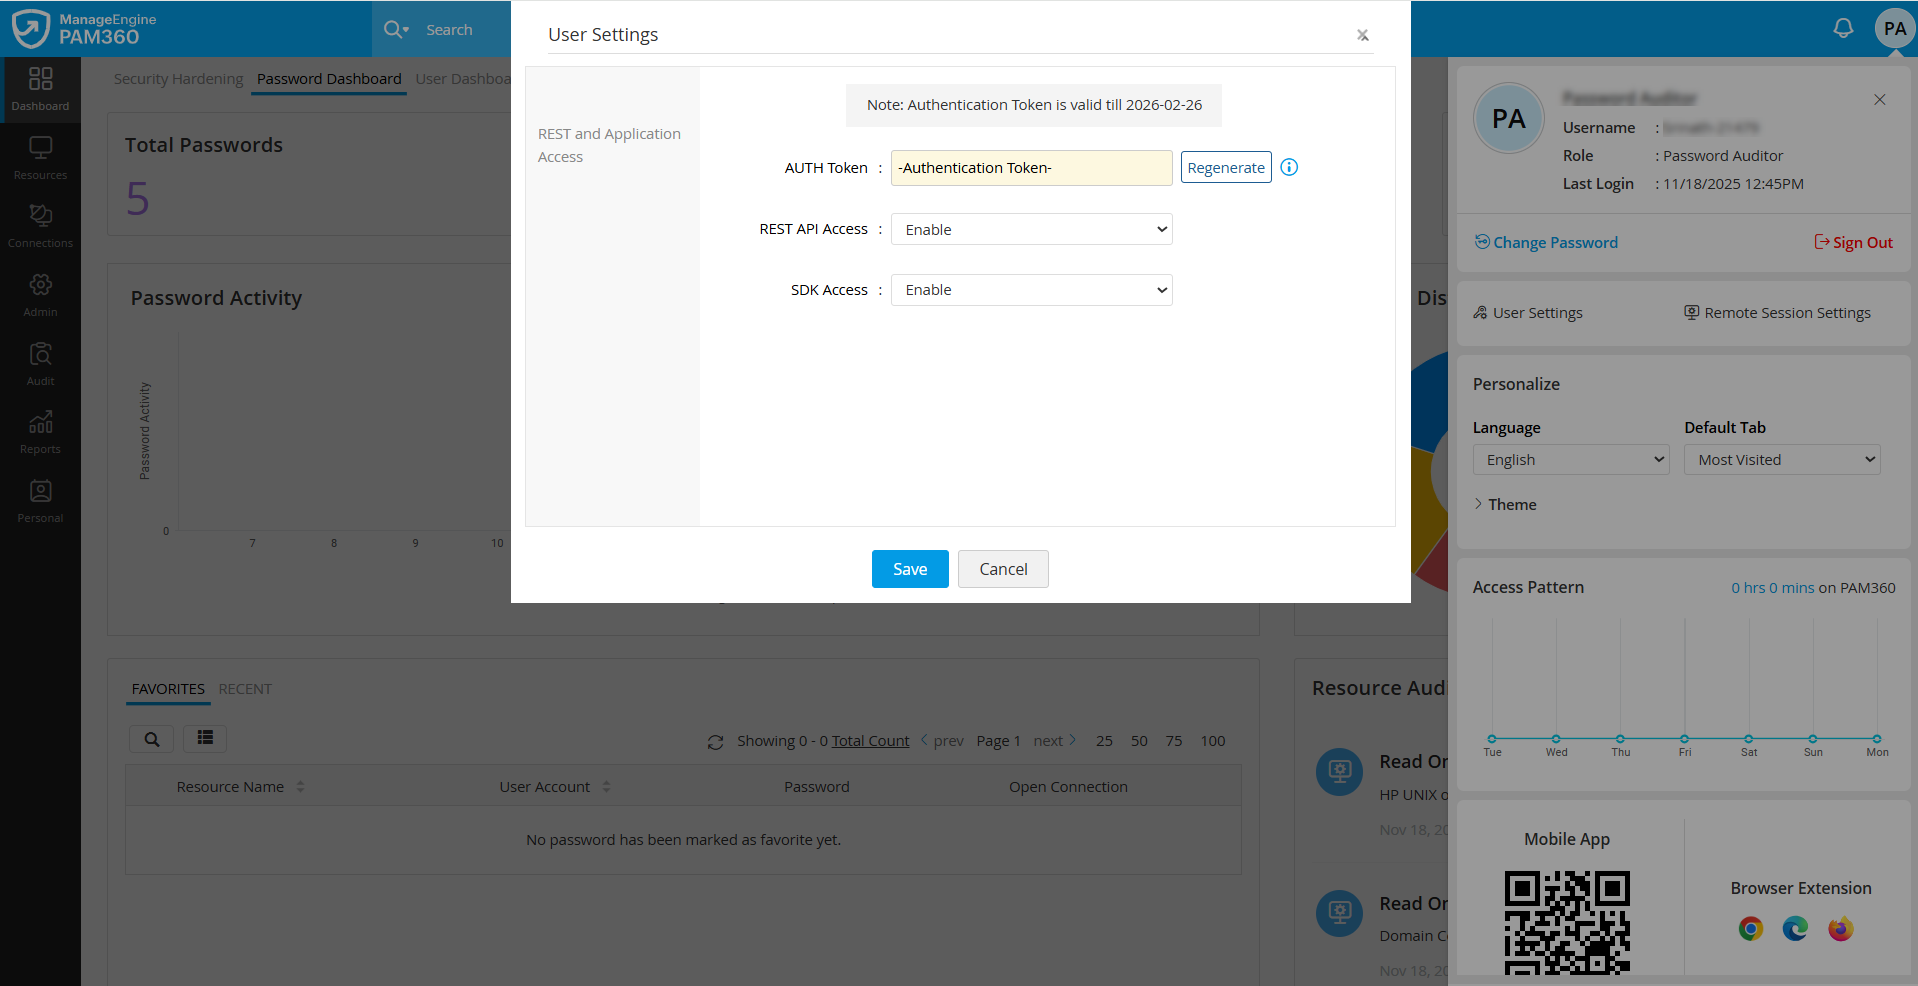Open the Reports sidebar icon
Image resolution: width=1918 pixels, height=986 pixels.
(x=40, y=432)
